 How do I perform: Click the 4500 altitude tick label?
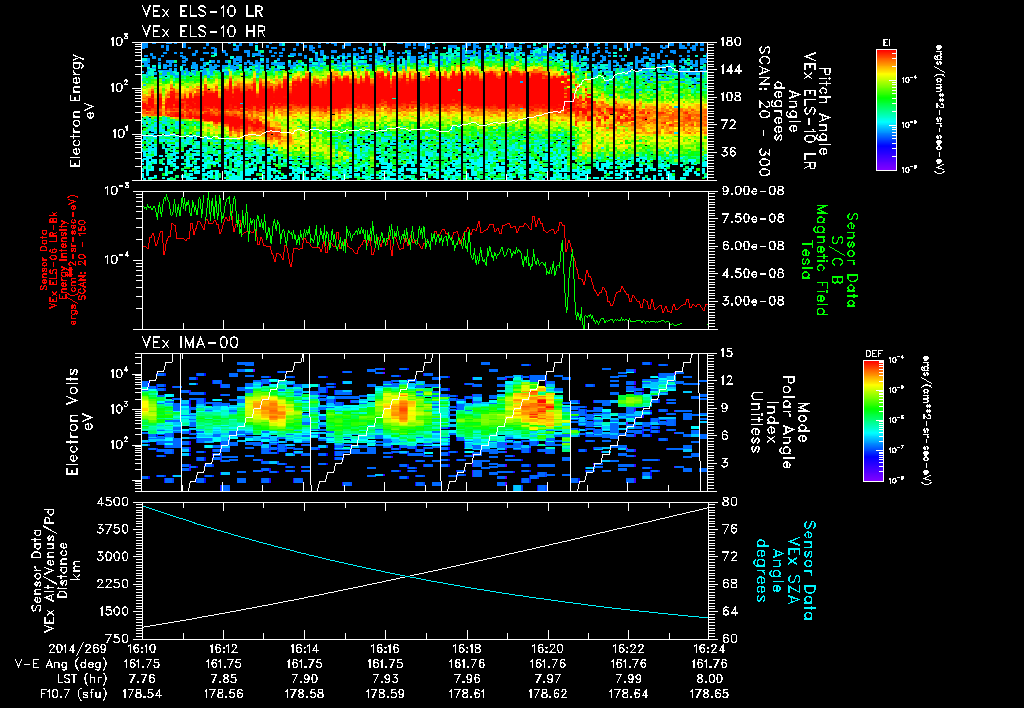pyautogui.click(x=112, y=502)
